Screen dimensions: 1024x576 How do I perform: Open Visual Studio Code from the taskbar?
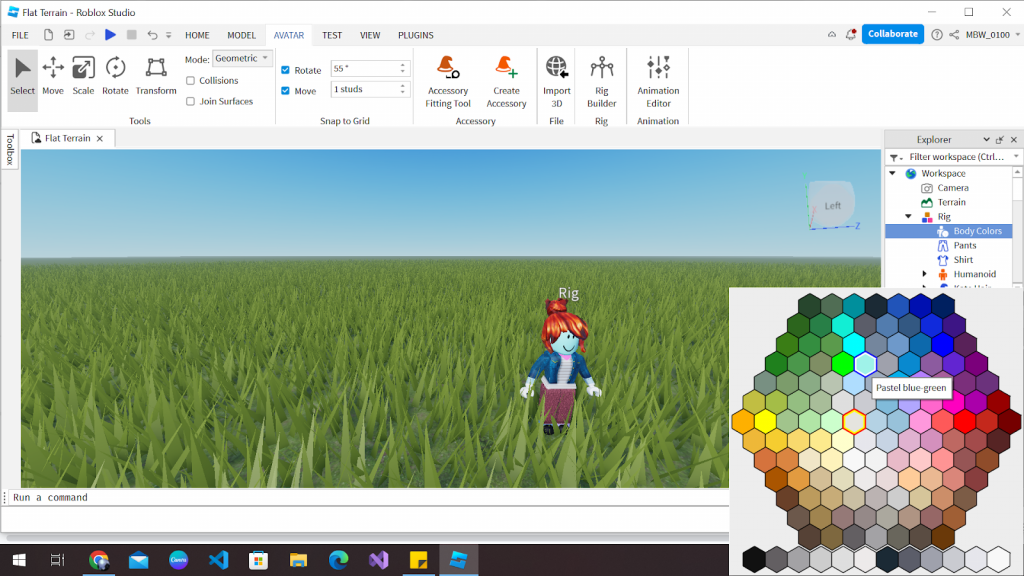(x=220, y=561)
